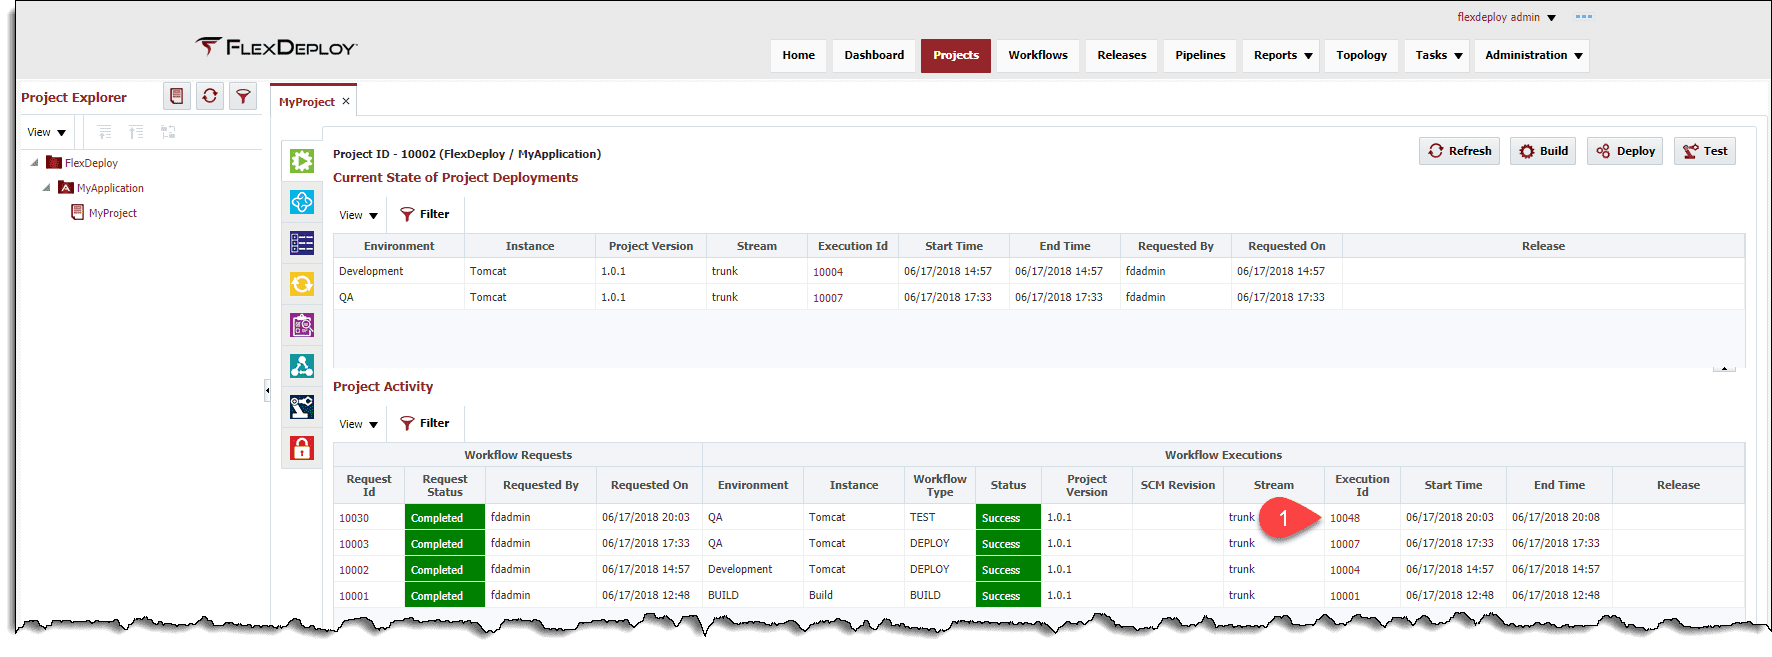Open the View dropdown in Project Activity
This screenshot has height=657, width=1772.
point(358,424)
